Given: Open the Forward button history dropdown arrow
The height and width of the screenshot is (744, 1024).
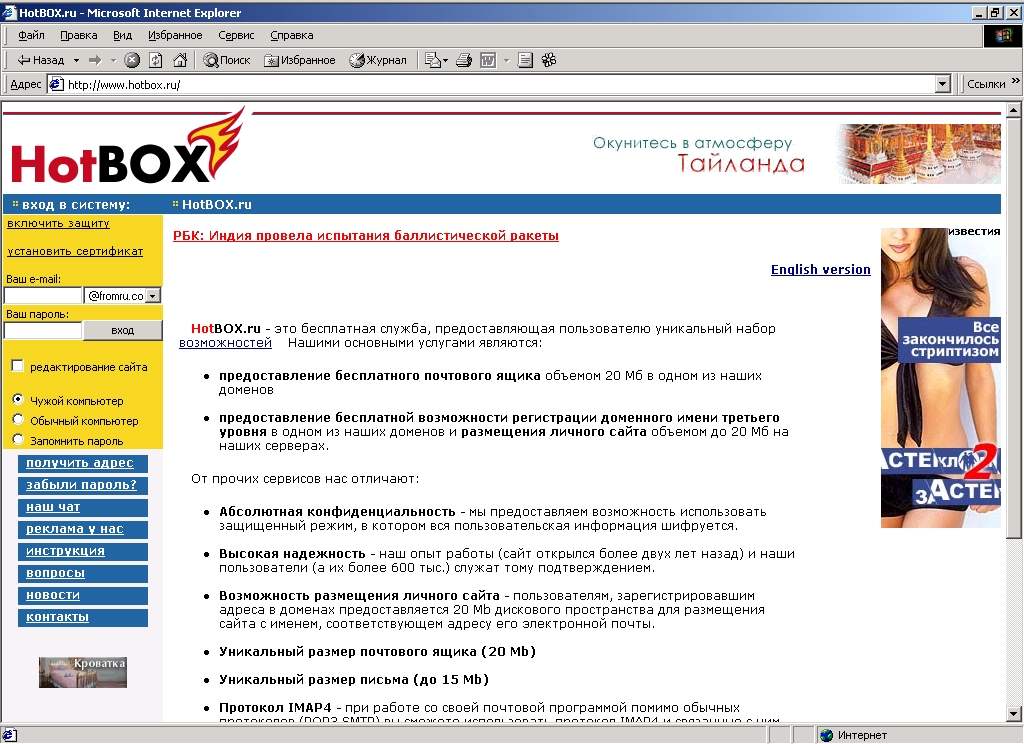Looking at the screenshot, I should [113, 60].
